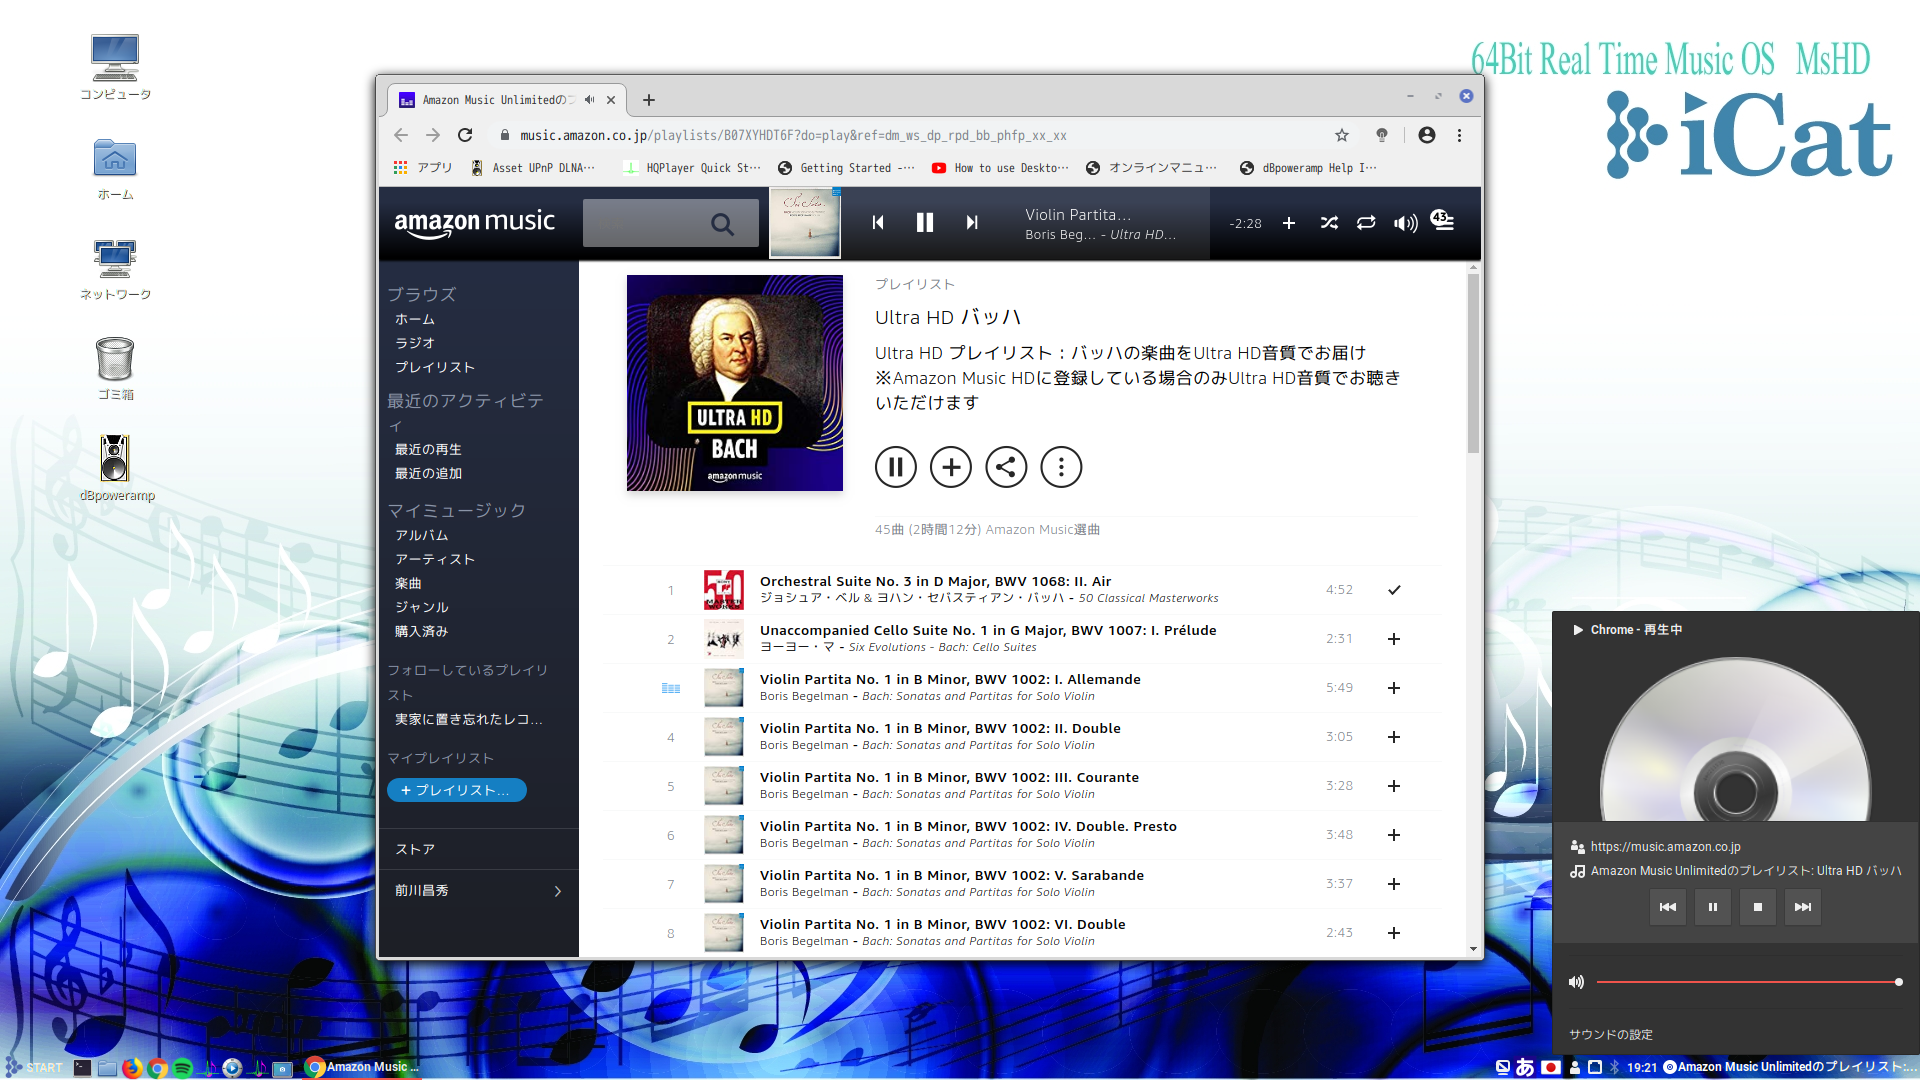Open the volume control in player bar
Screen dimensions: 1920x1080
(x=1405, y=223)
